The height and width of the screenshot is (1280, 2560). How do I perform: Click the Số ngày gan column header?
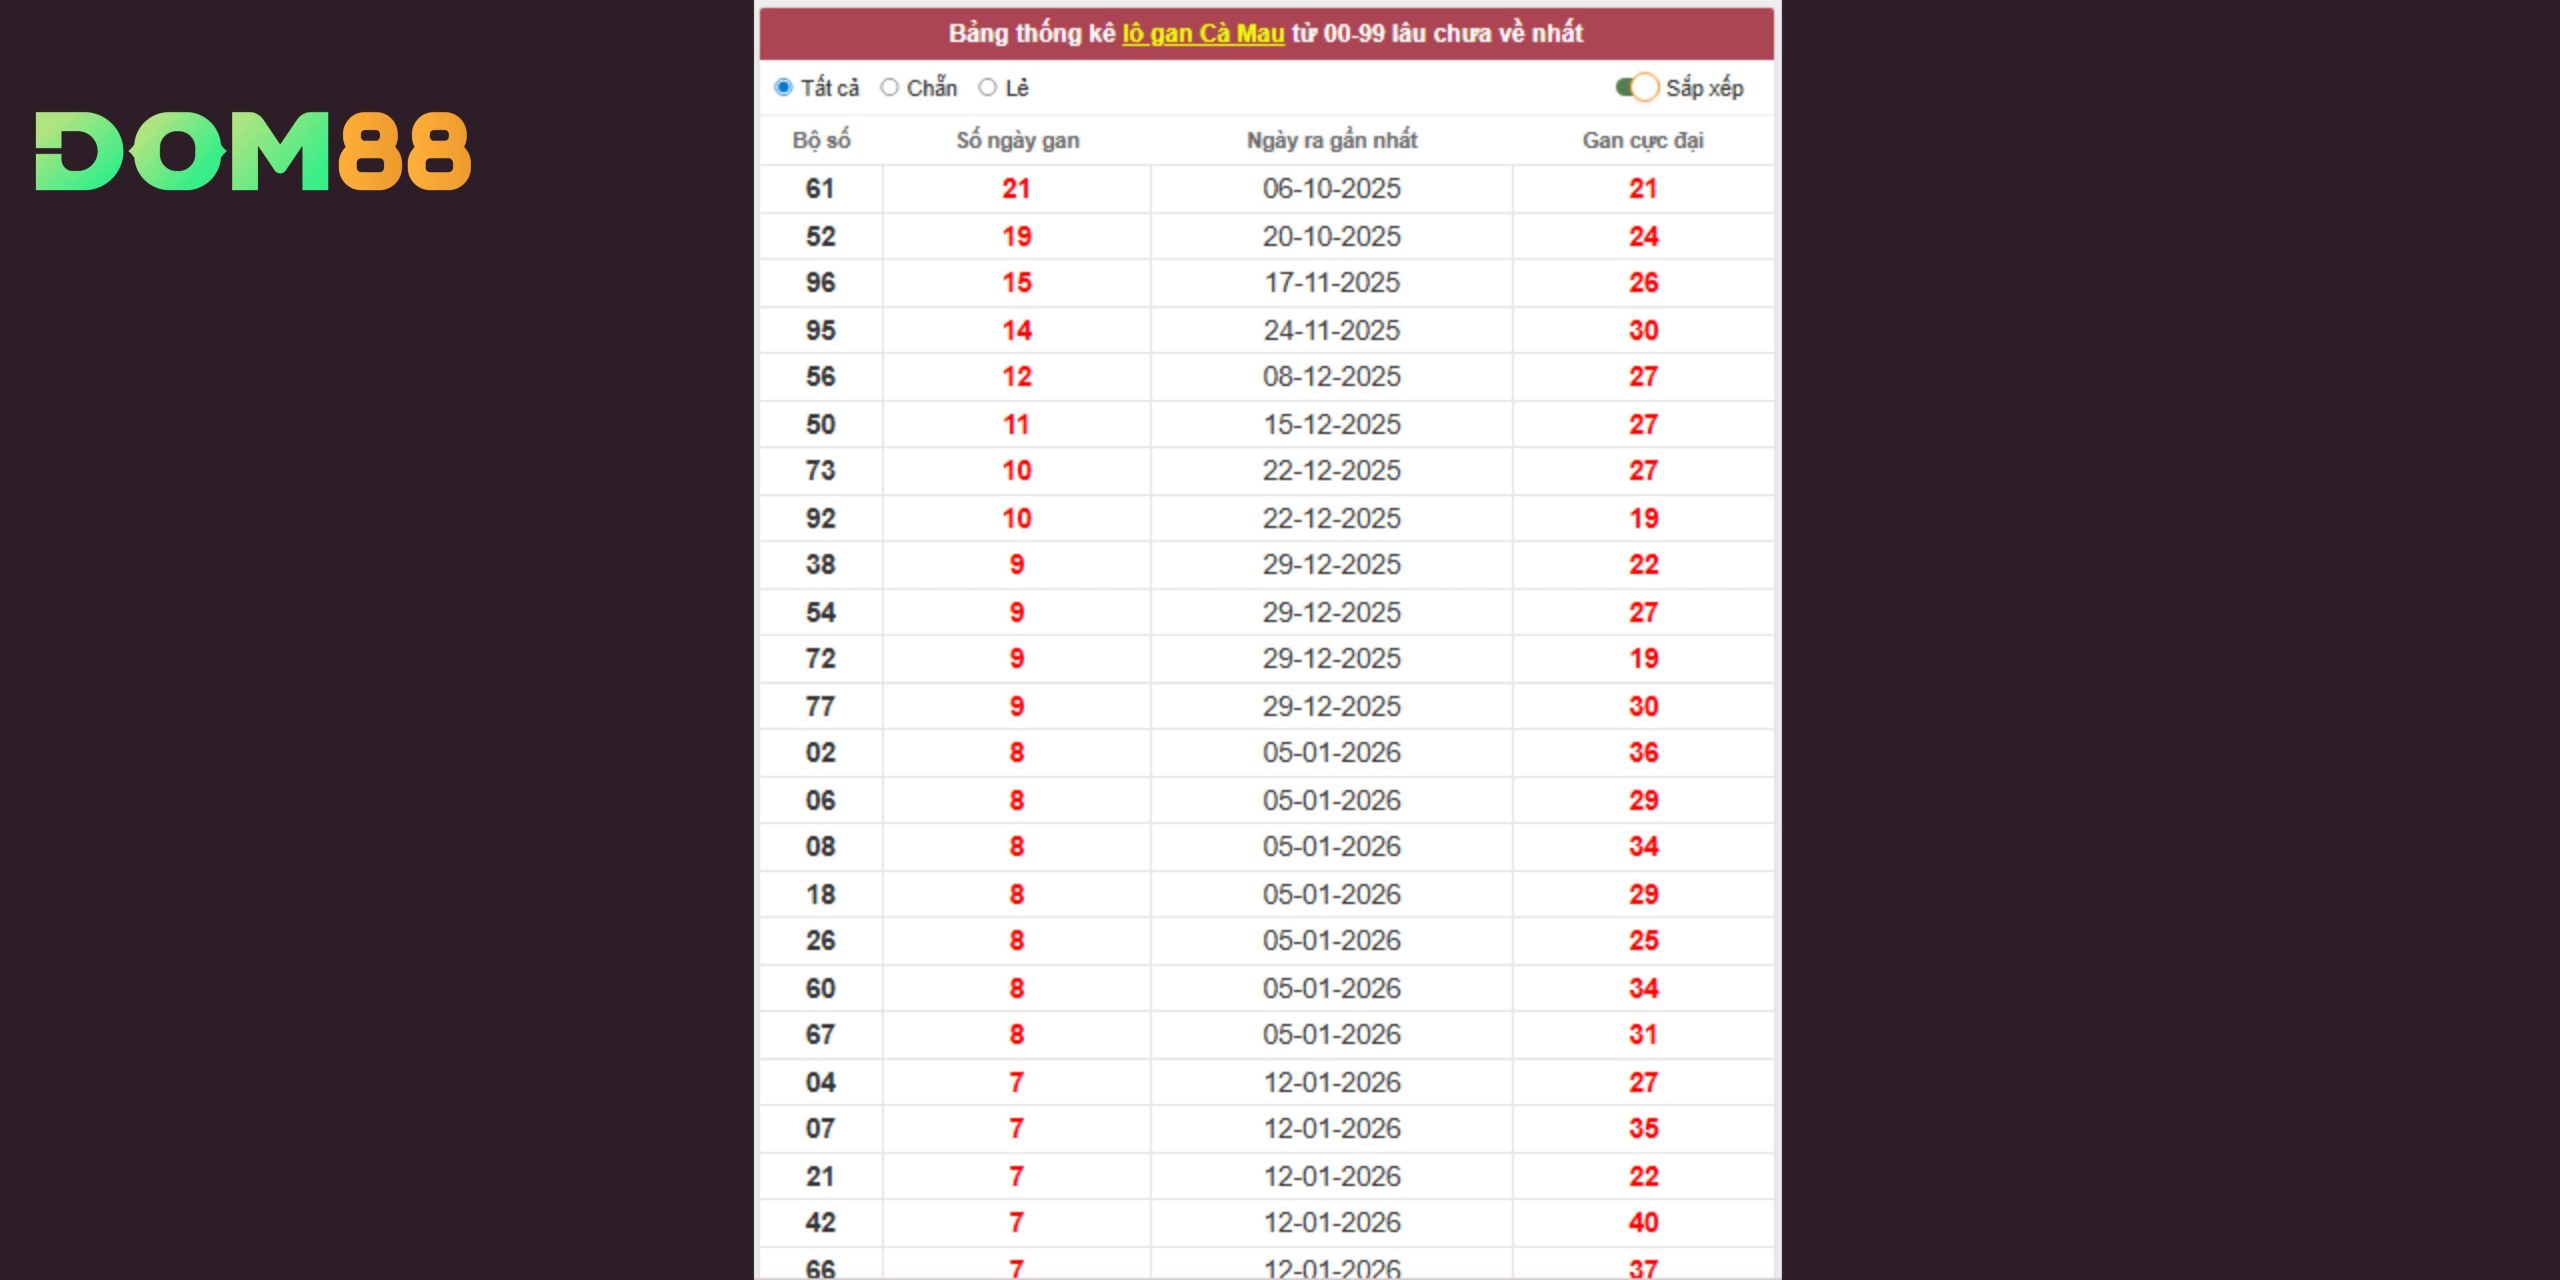[x=1017, y=141]
